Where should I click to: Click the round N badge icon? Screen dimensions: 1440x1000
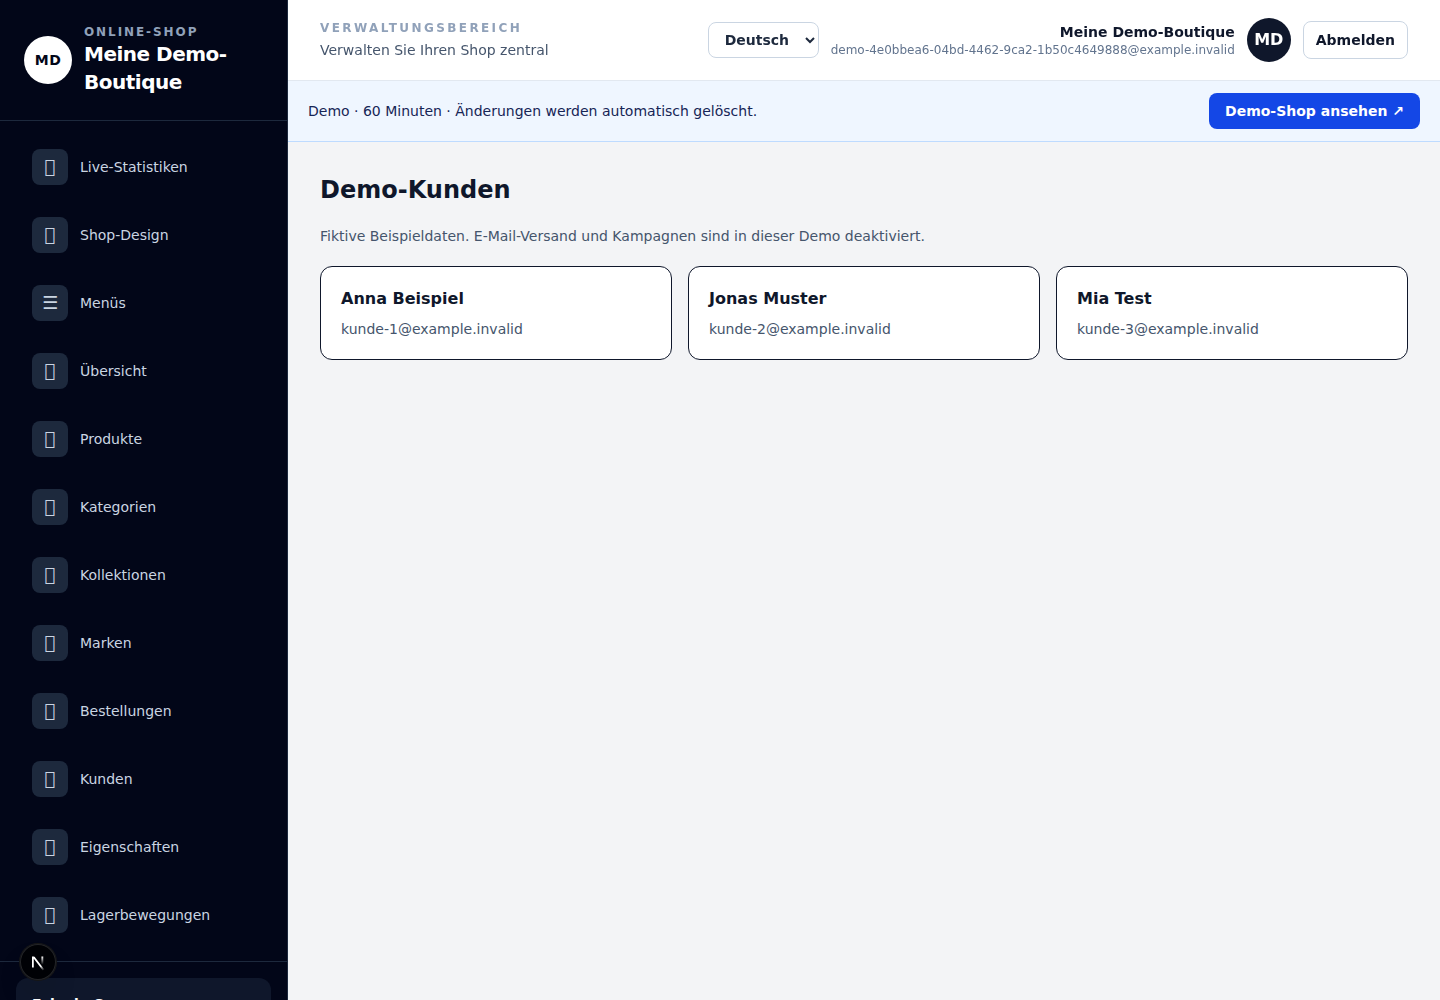[38, 962]
